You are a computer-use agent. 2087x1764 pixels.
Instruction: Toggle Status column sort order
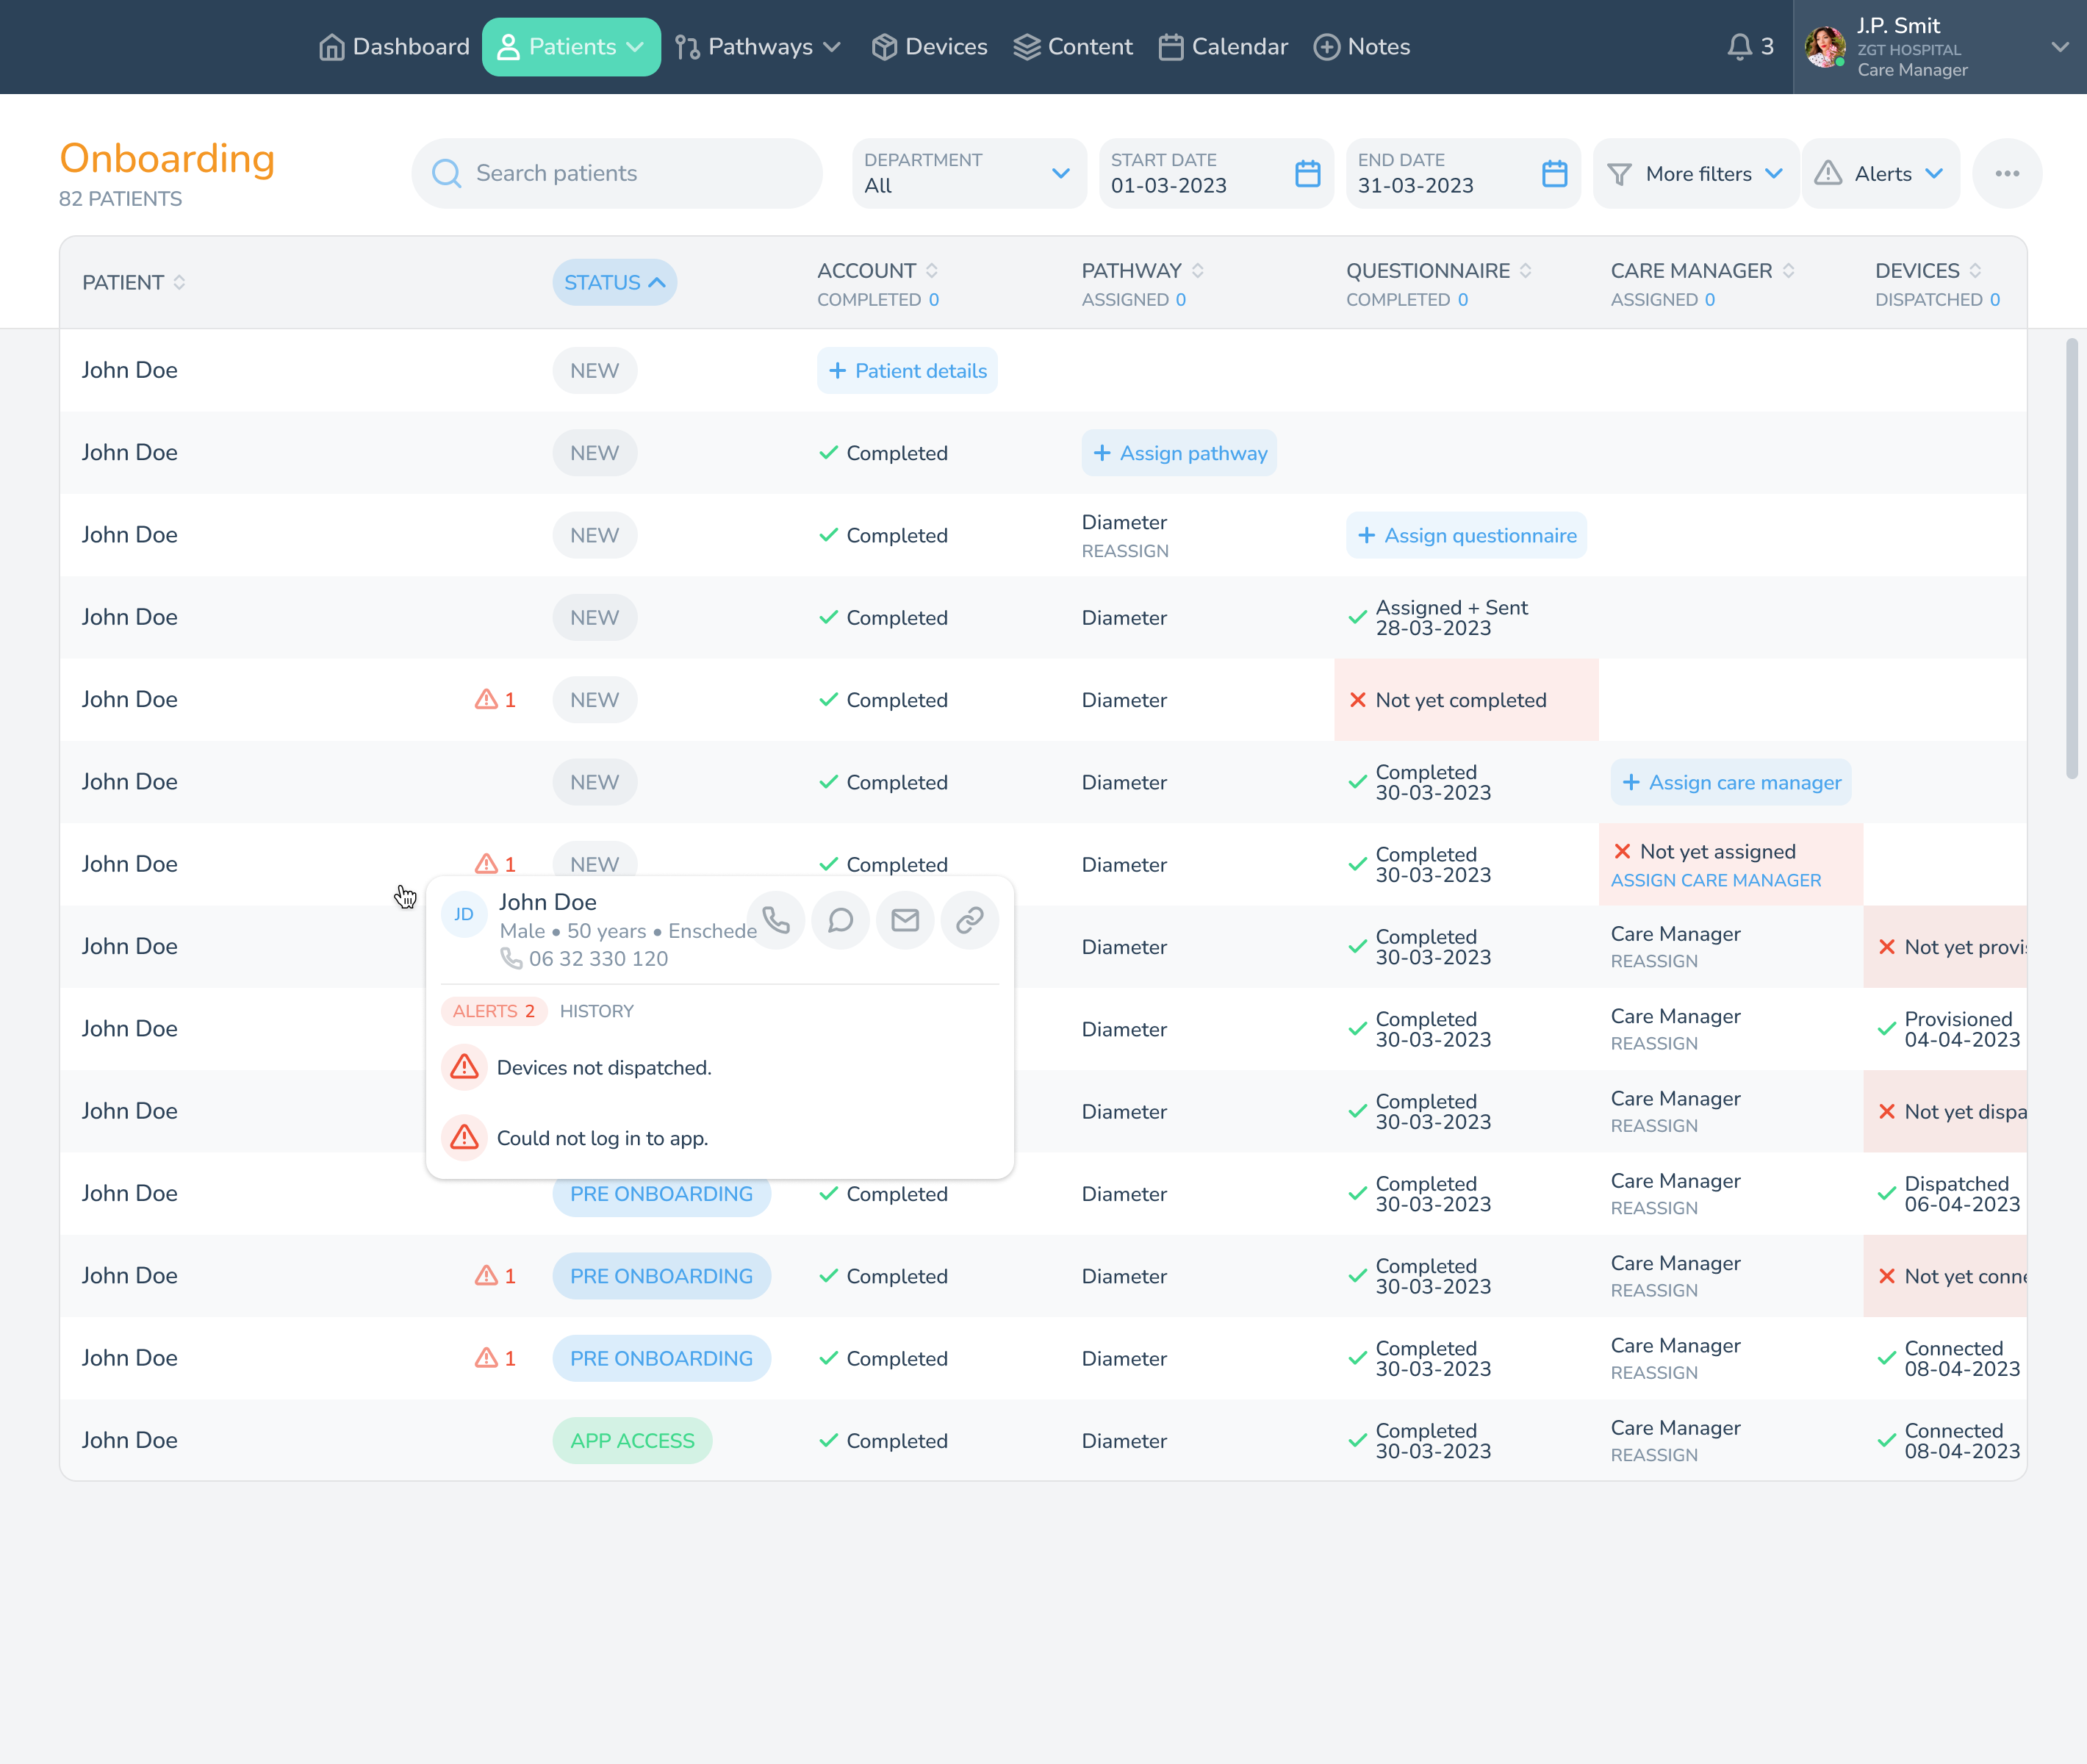pyautogui.click(x=614, y=283)
